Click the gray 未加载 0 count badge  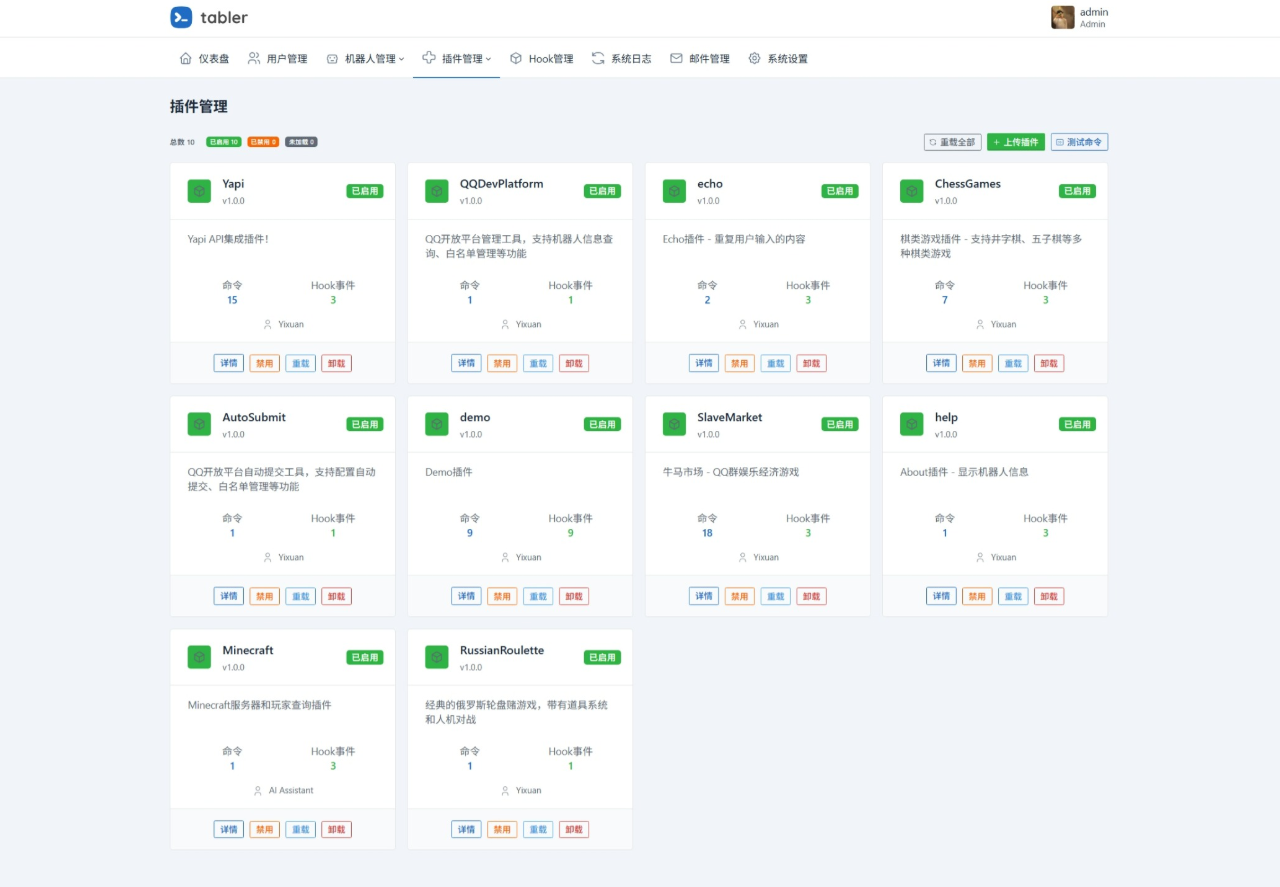pos(301,142)
